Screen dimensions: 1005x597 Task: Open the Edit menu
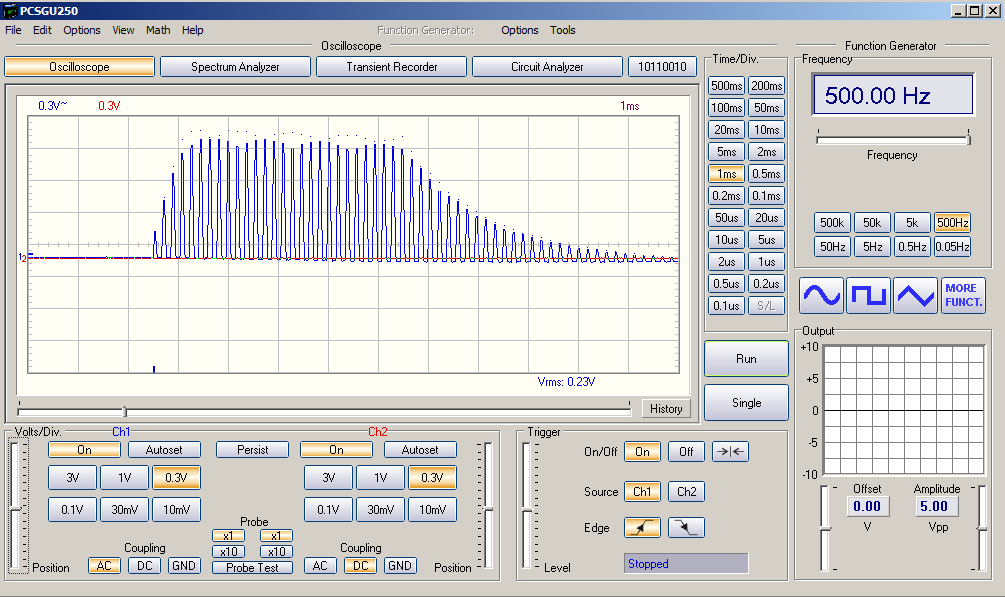coord(42,30)
